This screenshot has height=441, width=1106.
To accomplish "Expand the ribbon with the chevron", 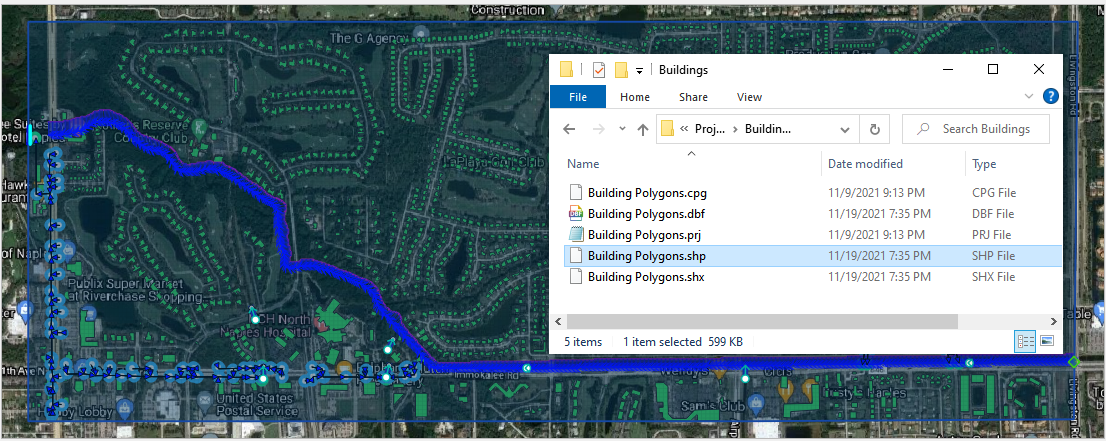I will 1030,97.
